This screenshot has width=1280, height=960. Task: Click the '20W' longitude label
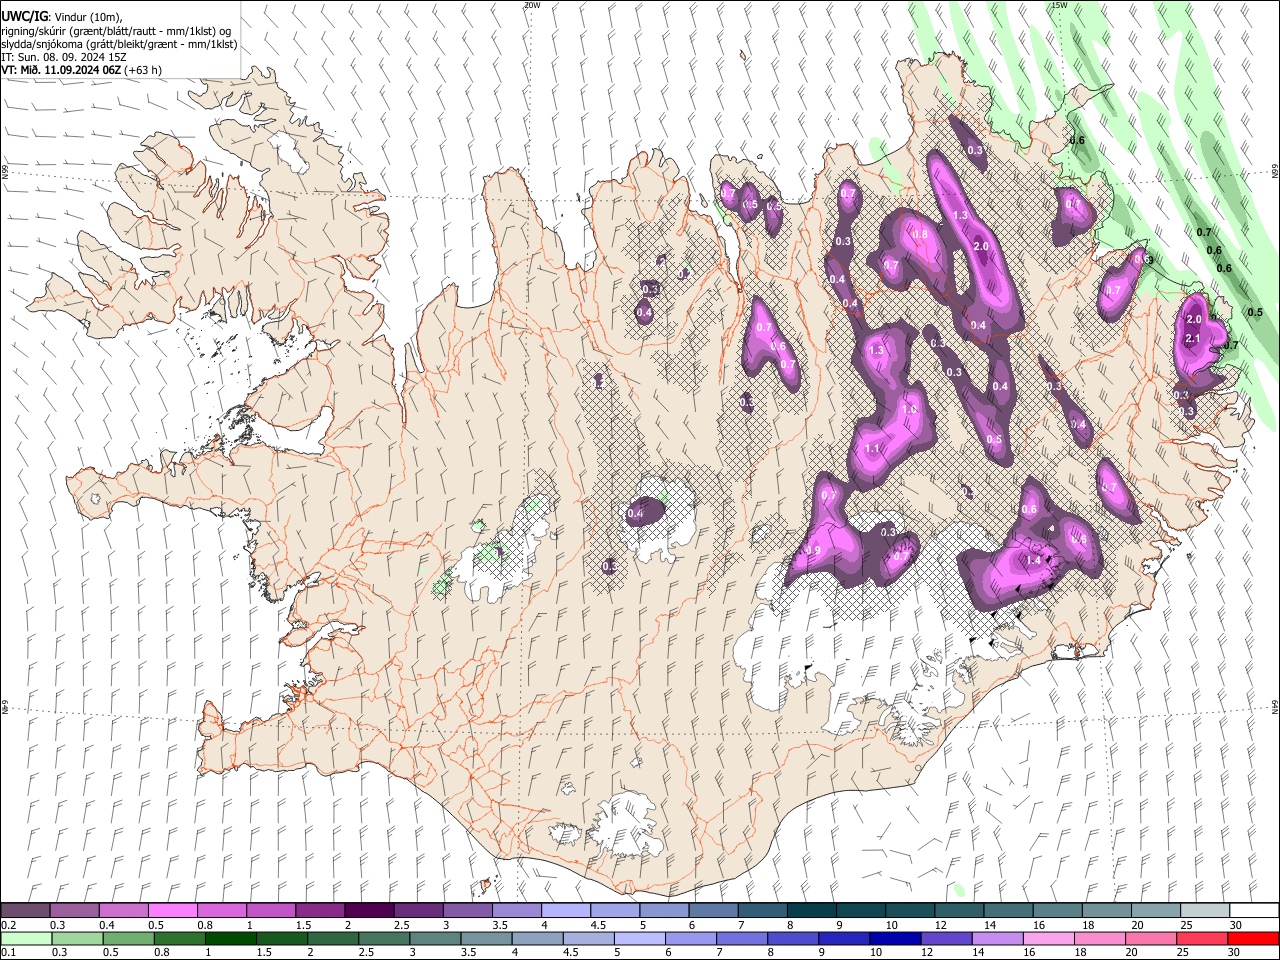pyautogui.click(x=532, y=5)
